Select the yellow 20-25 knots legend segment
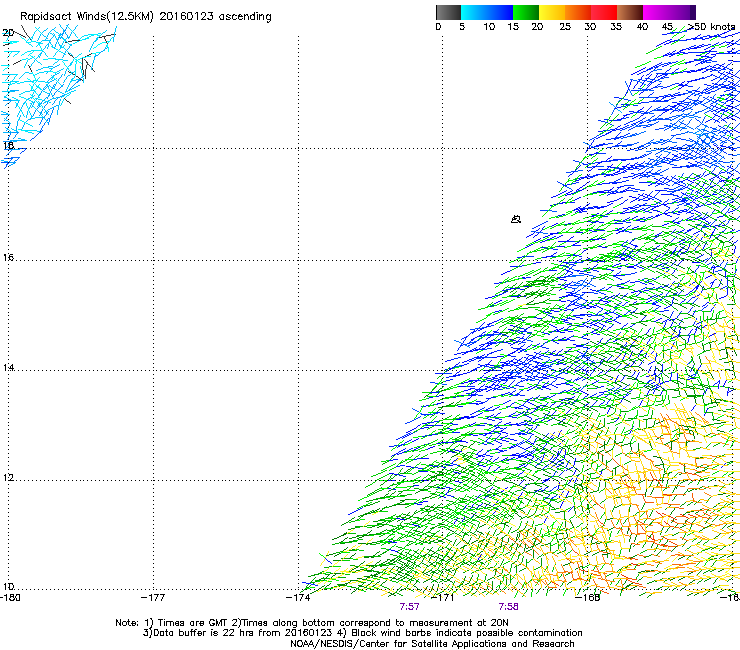The image size is (740, 650). 552,12
